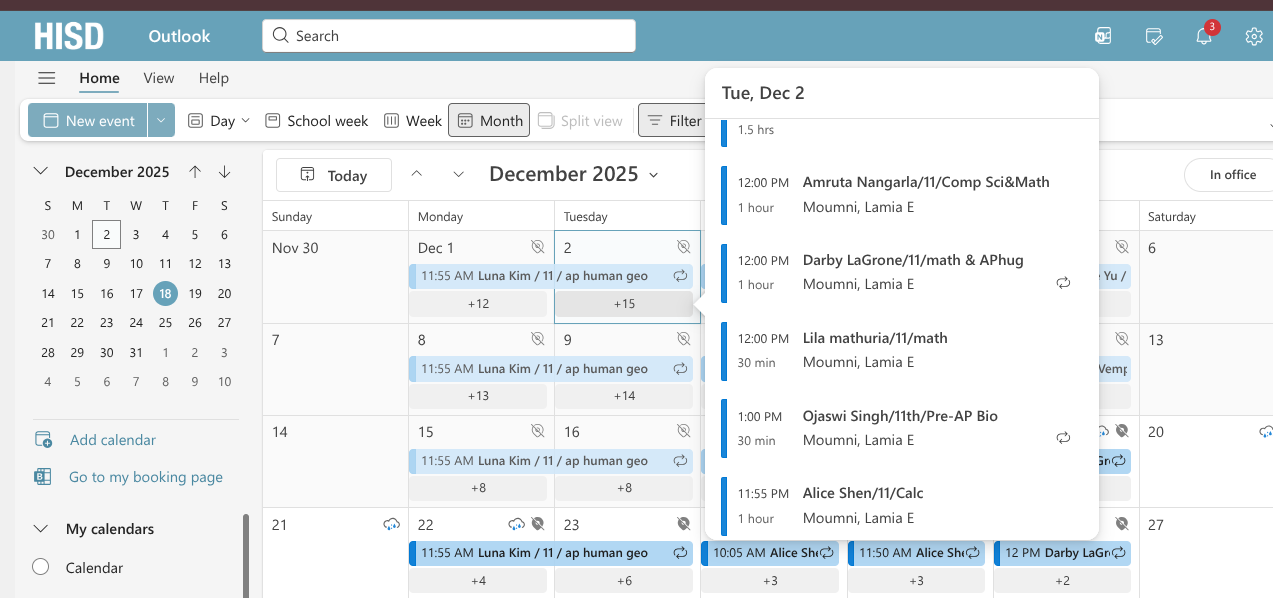Open the Home tab
Image resolution: width=1273 pixels, height=598 pixels.
99,78
